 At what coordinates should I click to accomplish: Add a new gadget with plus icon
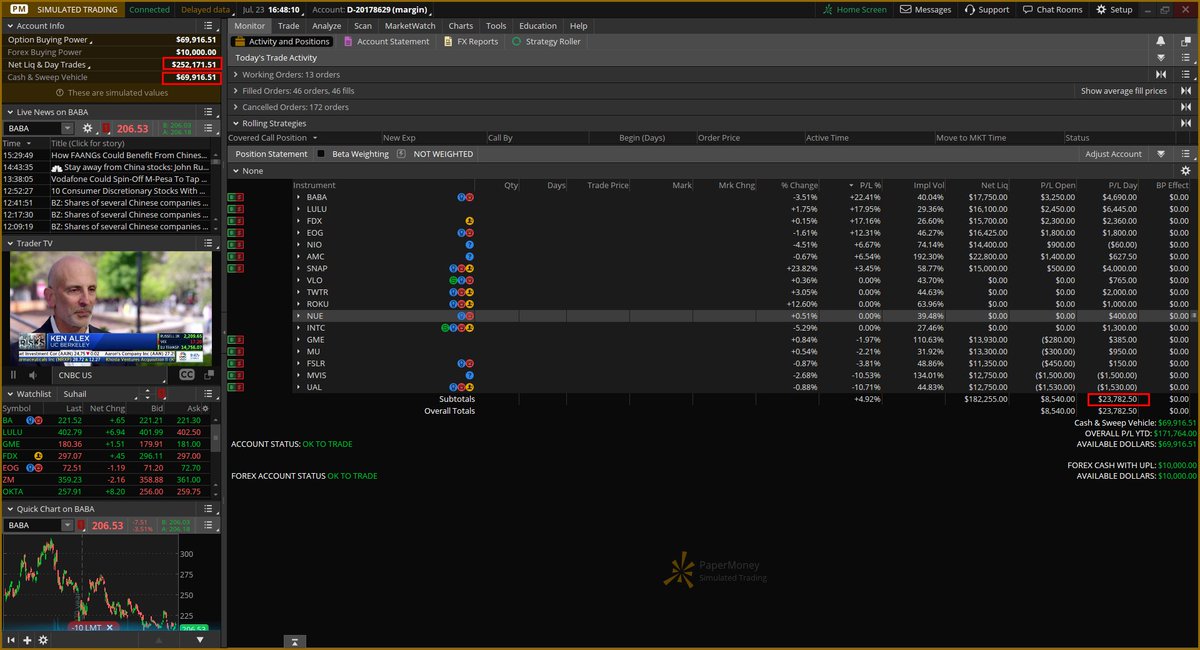pos(27,639)
